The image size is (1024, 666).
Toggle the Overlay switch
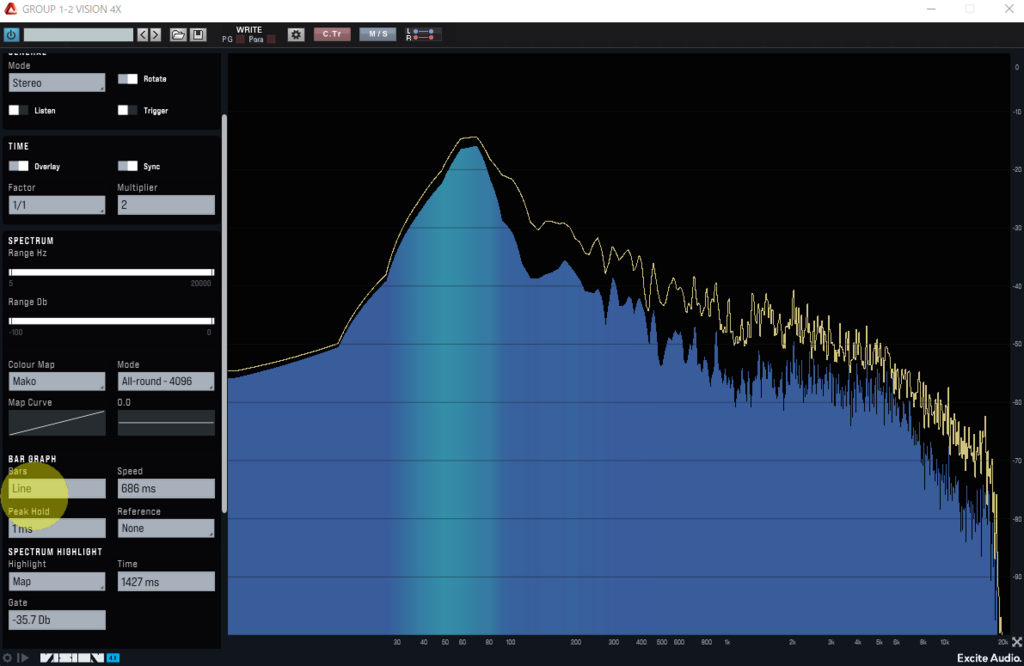point(18,166)
